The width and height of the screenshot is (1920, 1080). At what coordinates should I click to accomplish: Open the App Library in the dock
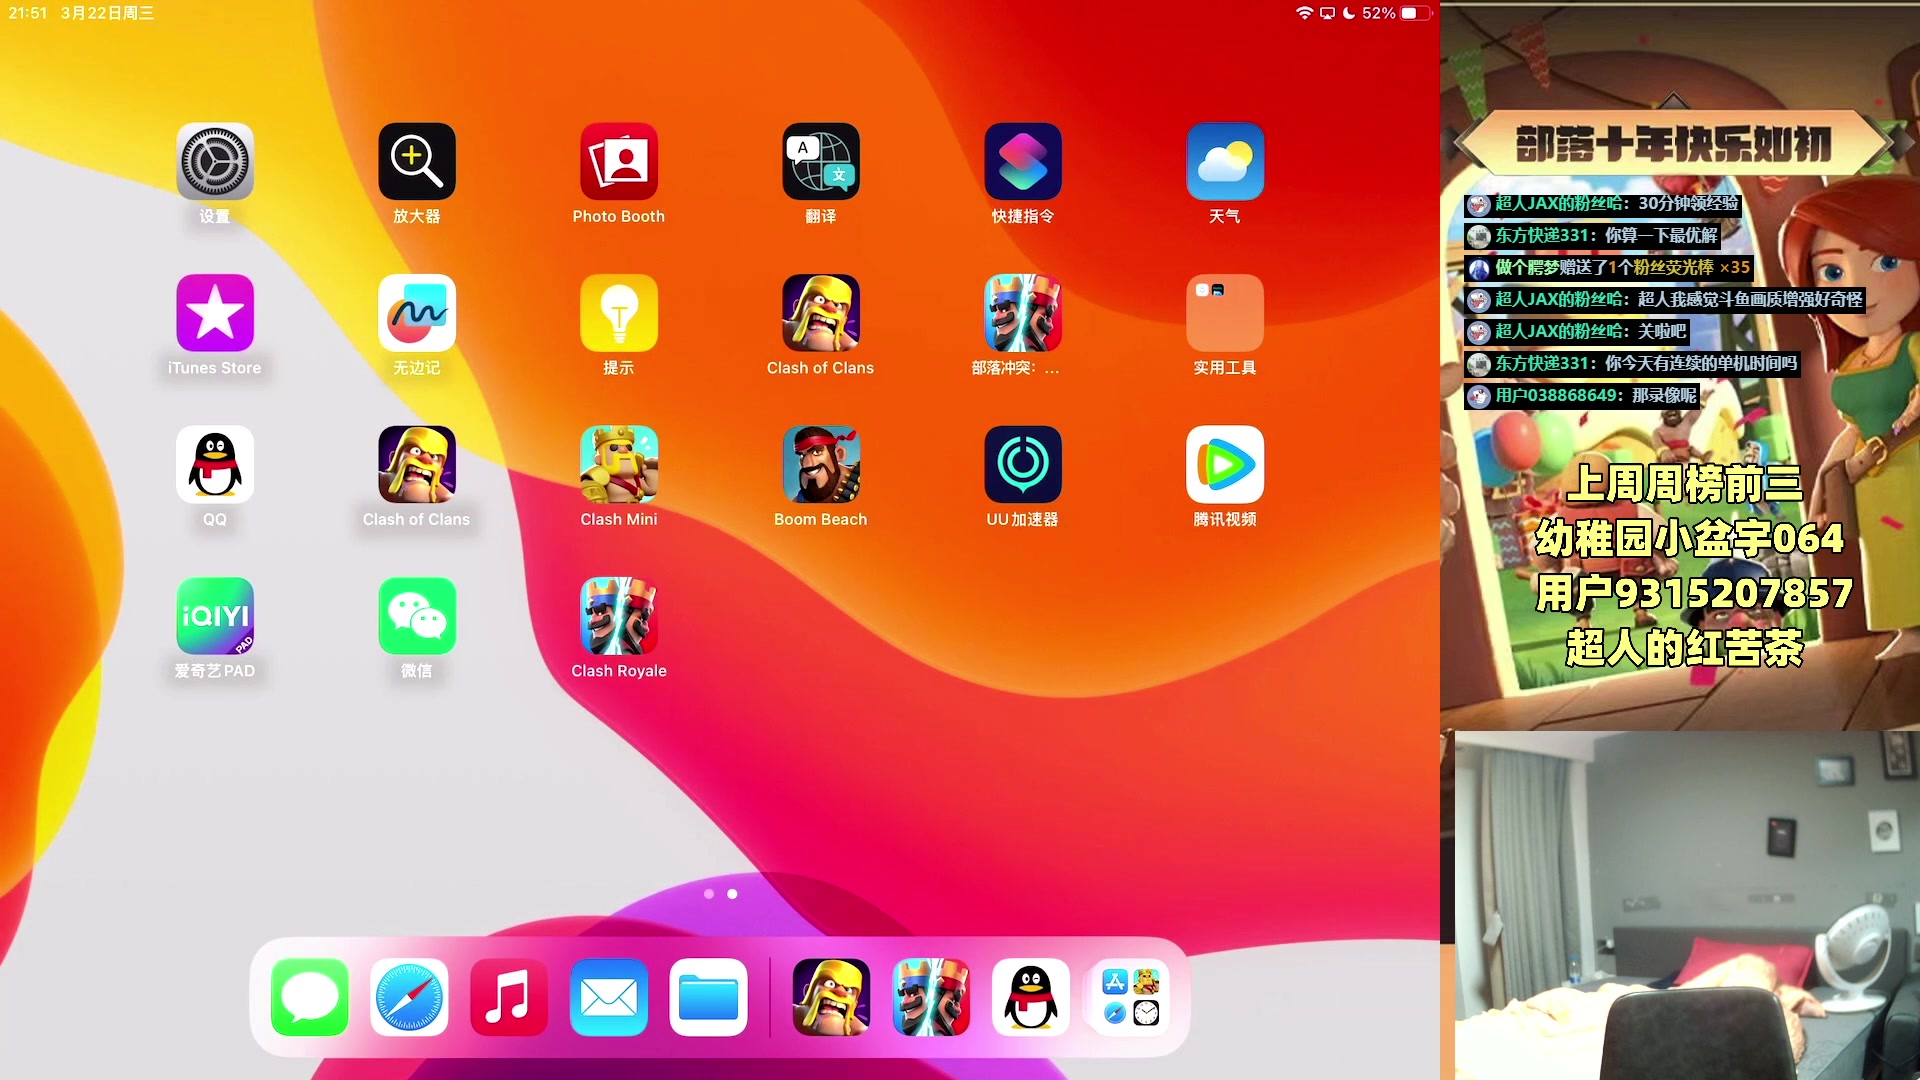coord(1131,997)
